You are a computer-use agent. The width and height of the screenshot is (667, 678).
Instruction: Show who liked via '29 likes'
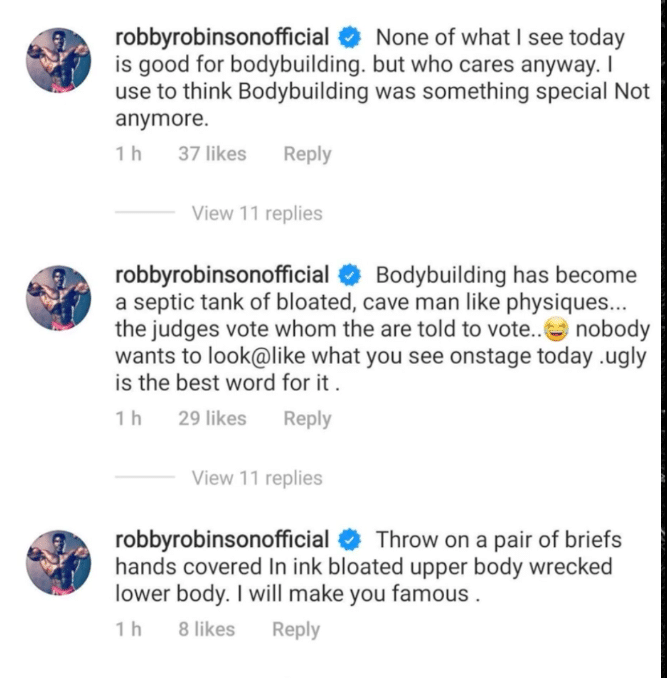tap(212, 420)
